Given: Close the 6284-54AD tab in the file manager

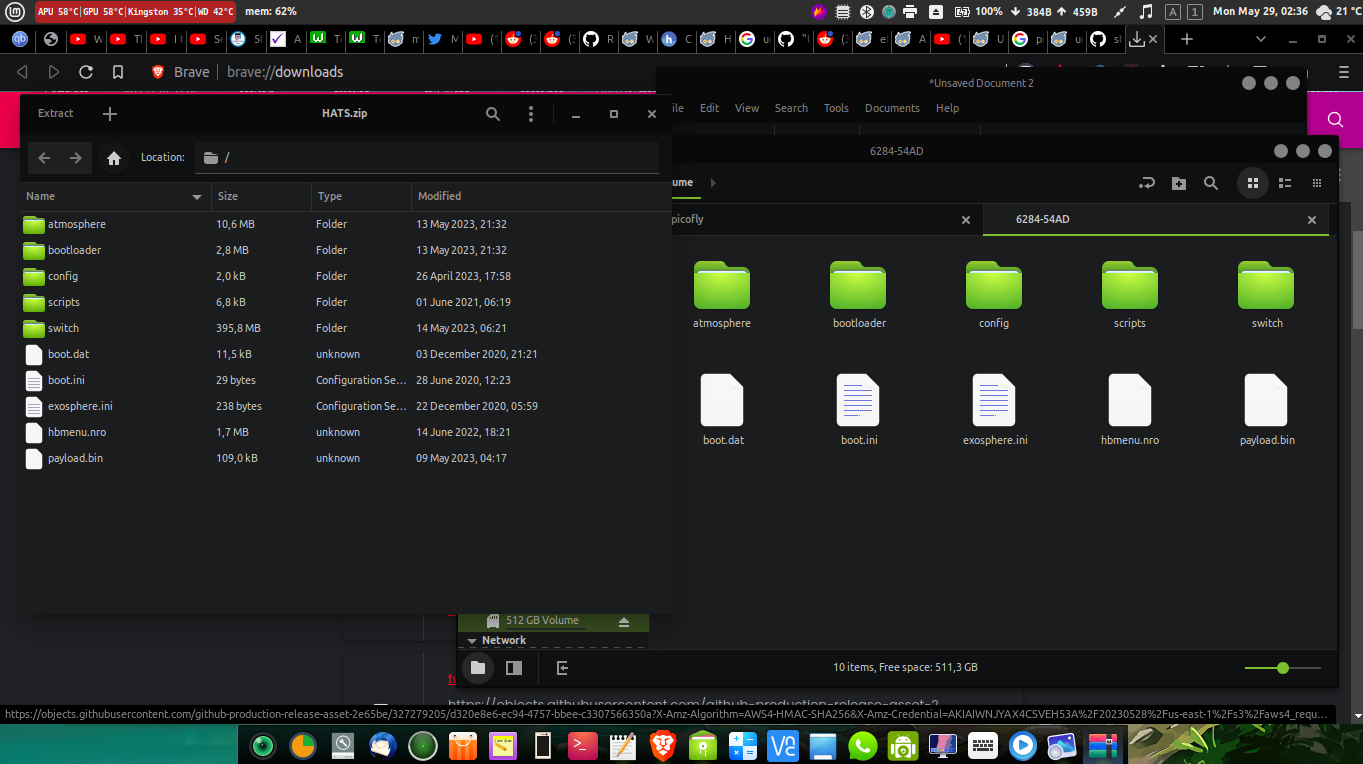Looking at the screenshot, I should click(1312, 220).
